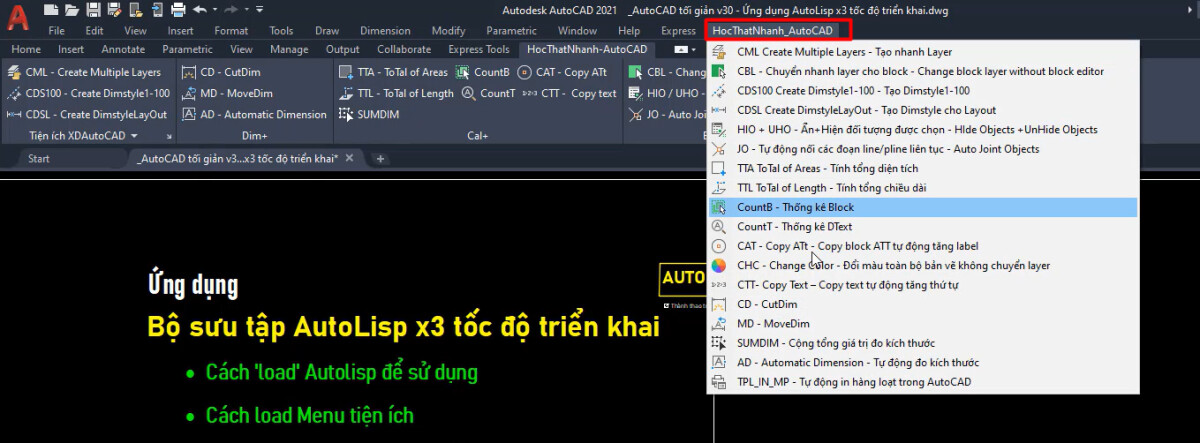
Task: Click TTA - ToTal of Areas in ribbon
Action: click(x=393, y=72)
